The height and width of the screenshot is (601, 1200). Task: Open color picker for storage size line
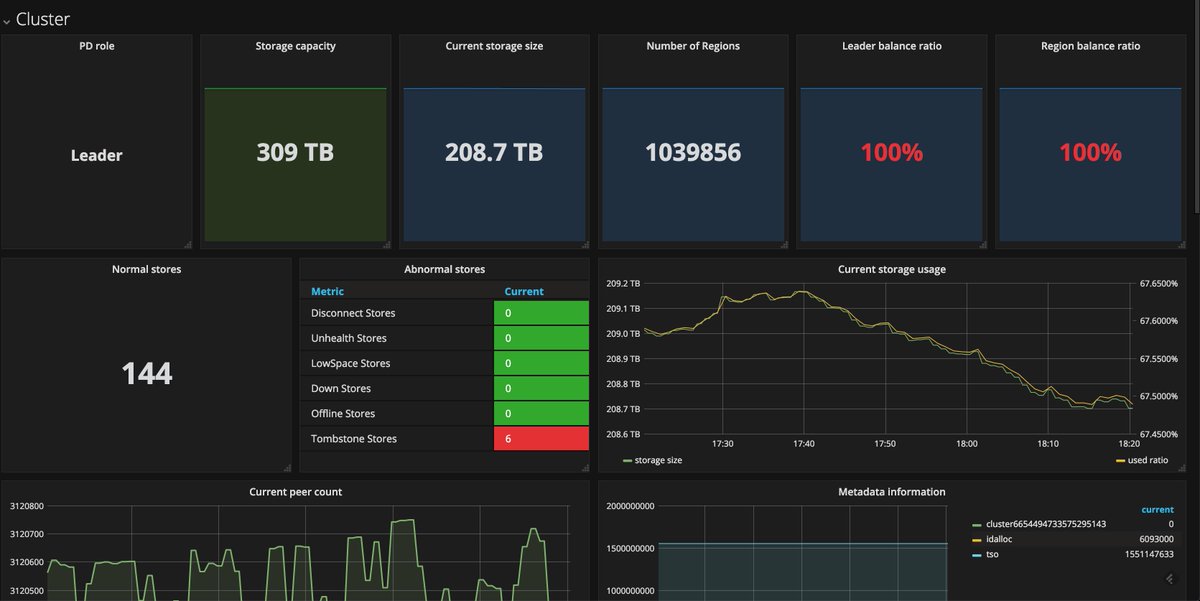[x=627, y=462]
